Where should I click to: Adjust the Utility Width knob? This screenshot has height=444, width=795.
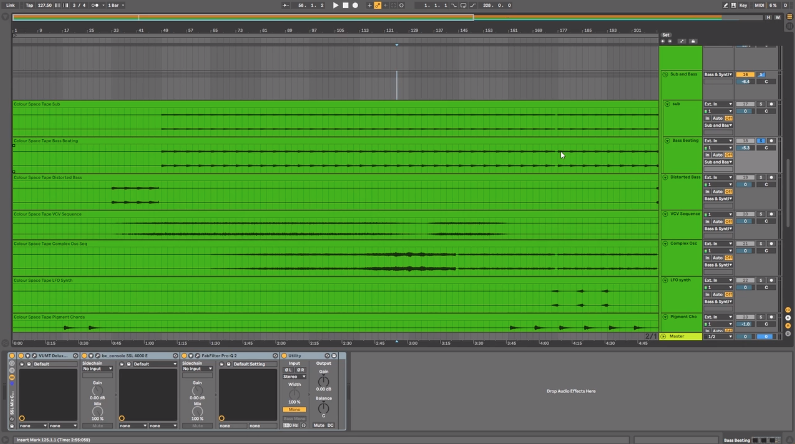coord(295,394)
